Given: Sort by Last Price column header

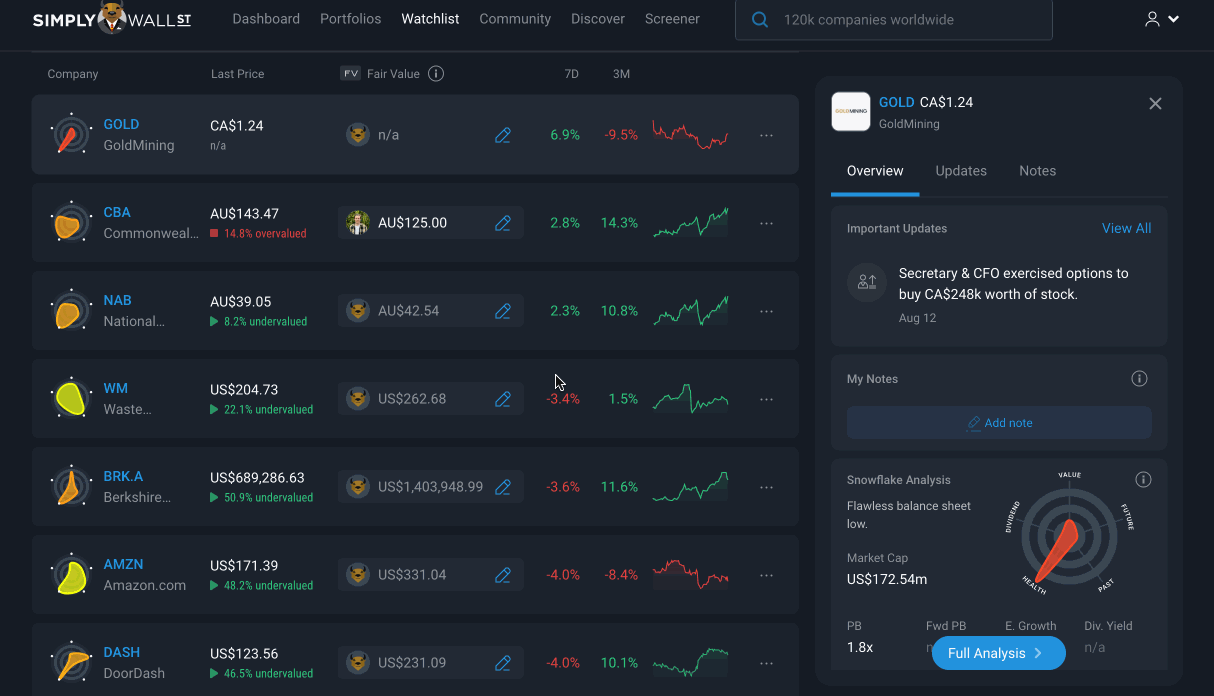Looking at the screenshot, I should (x=238, y=74).
